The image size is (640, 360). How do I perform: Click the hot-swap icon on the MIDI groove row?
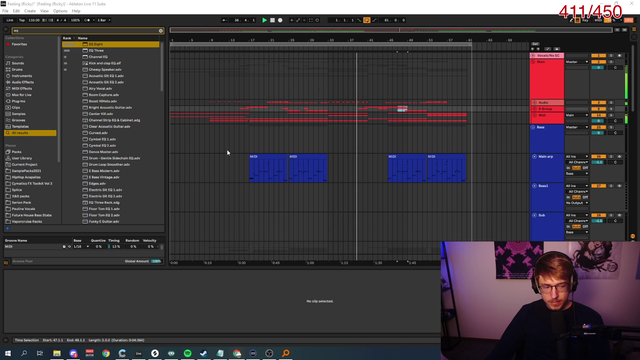coord(69,247)
